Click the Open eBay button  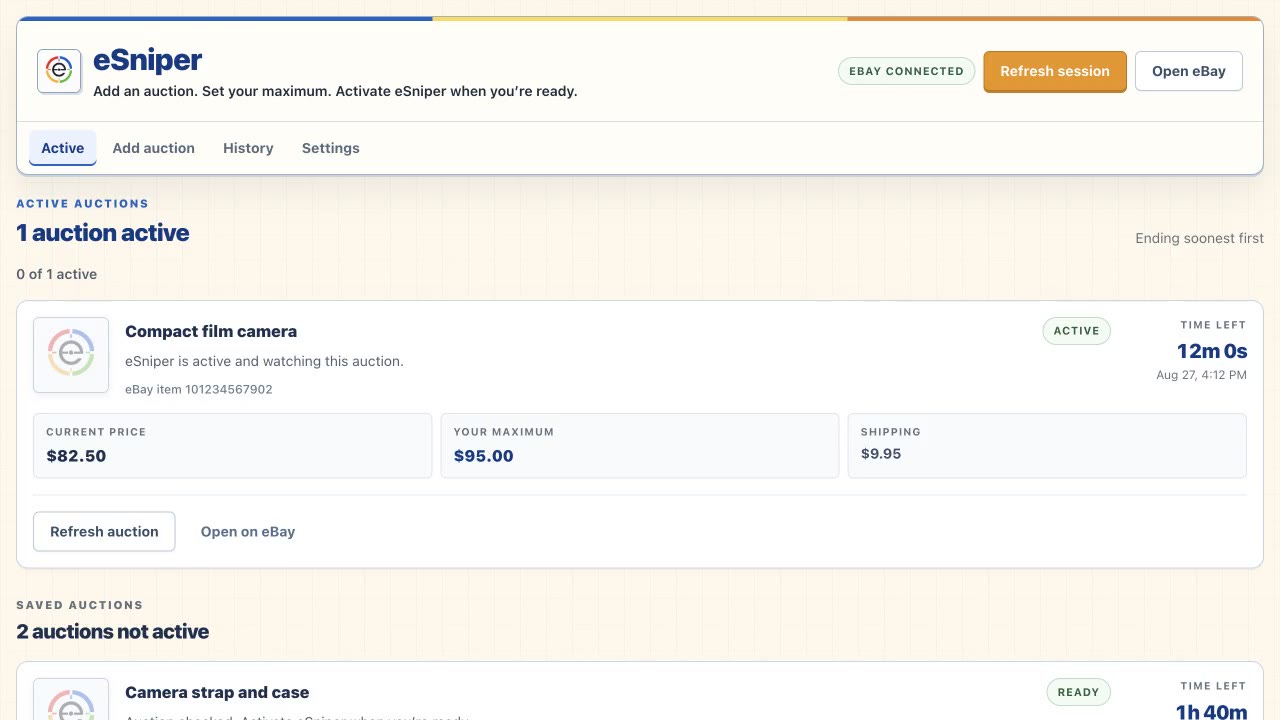click(1189, 71)
